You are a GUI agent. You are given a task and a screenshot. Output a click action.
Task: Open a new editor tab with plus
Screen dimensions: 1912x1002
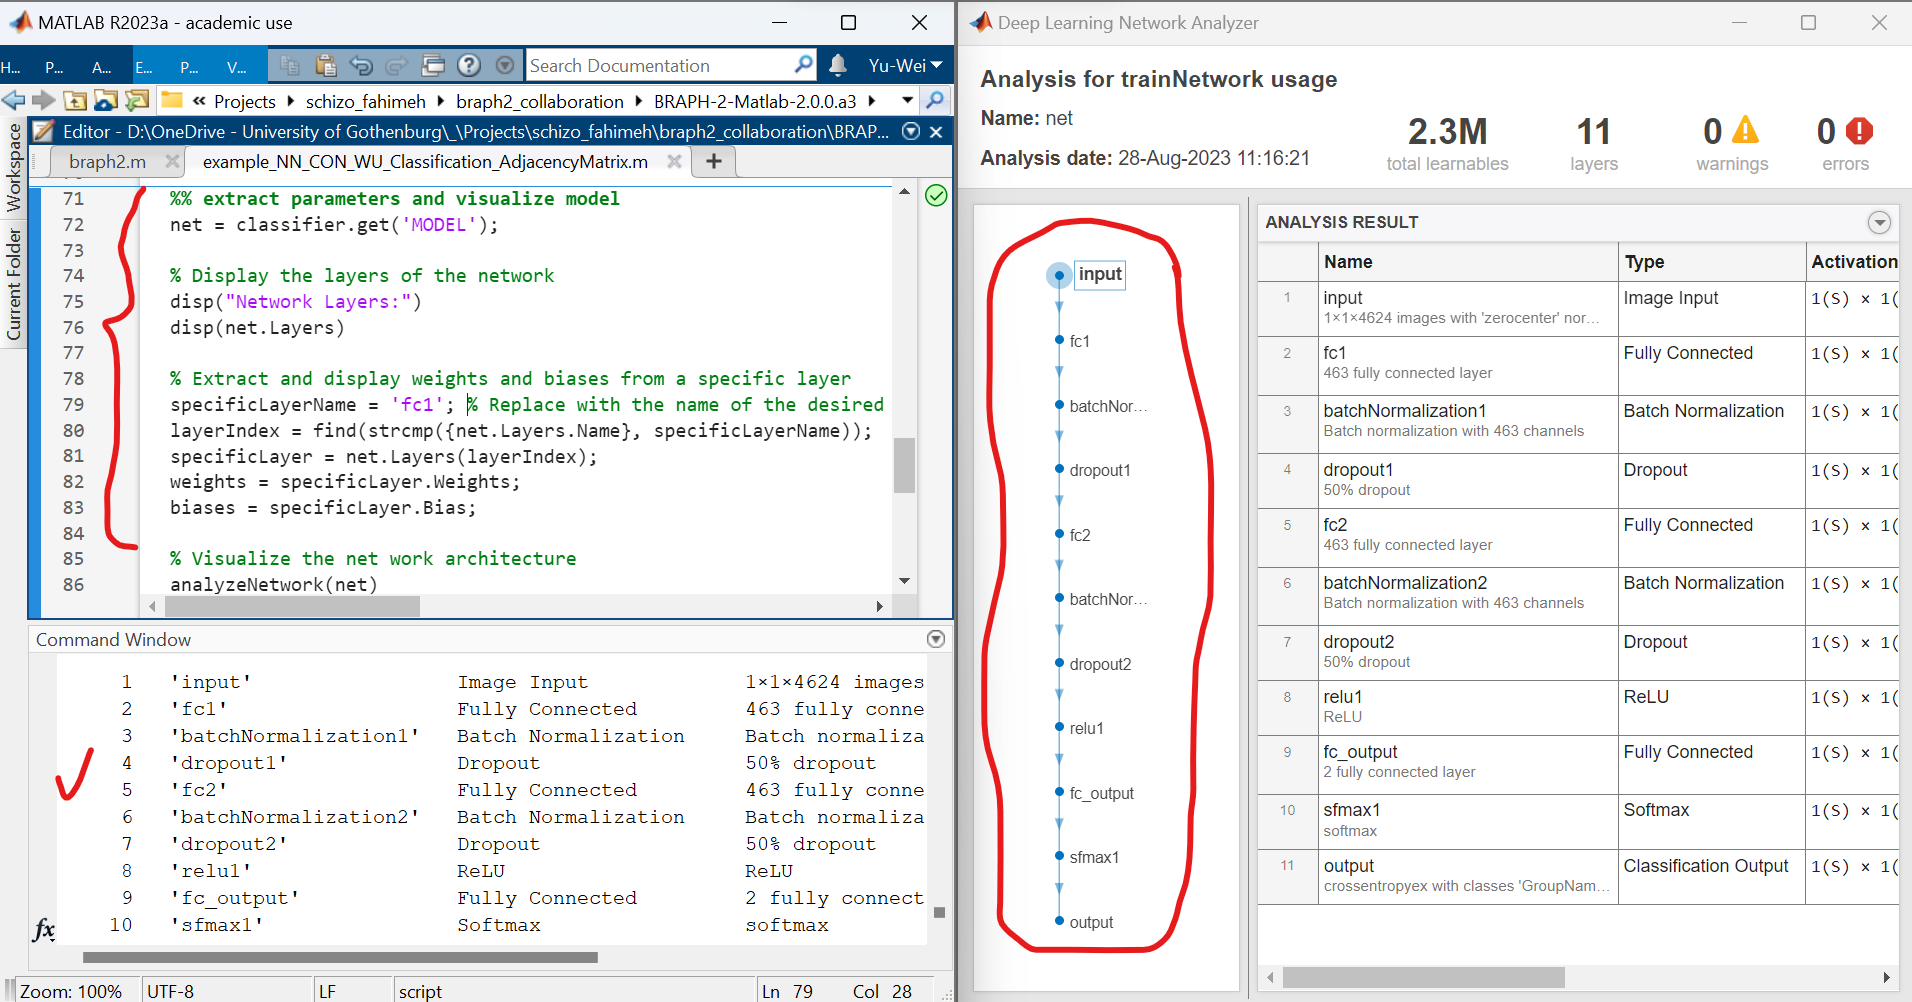tap(714, 162)
